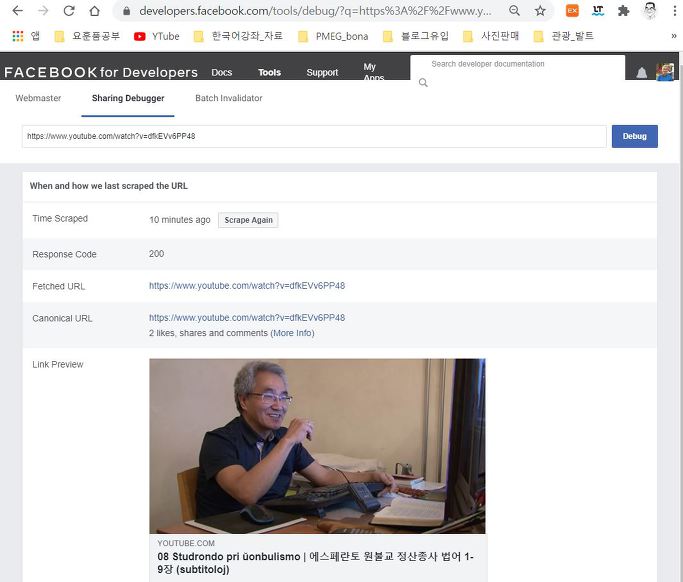Switch to the Batch Invalidator tab
Screen dimensions: 683x582
tap(229, 98)
